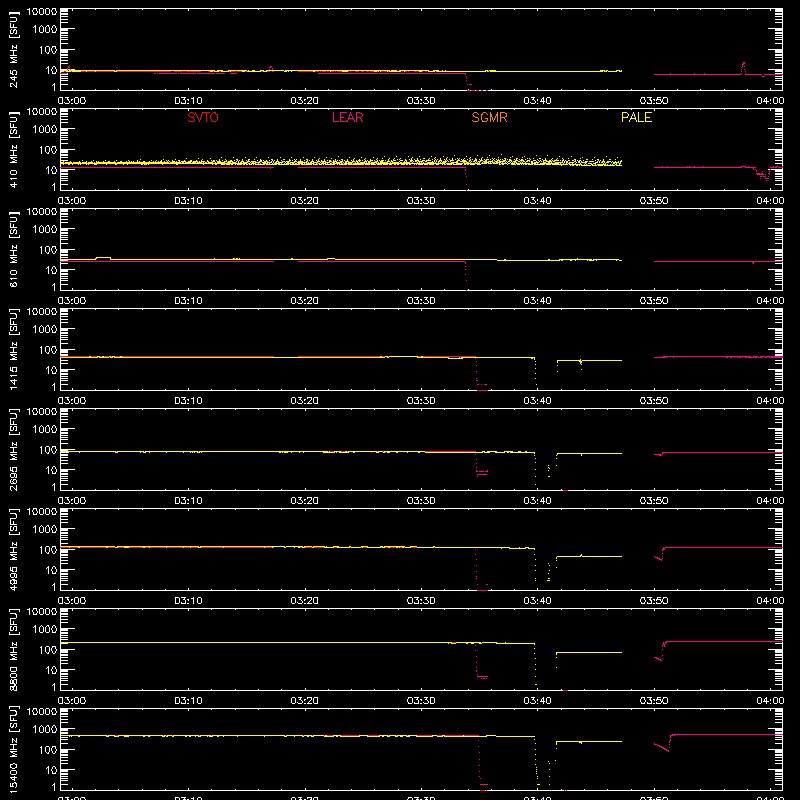Screen dimensions: 800x800
Task: Click the pink LEAR station label
Action: pyautogui.click(x=347, y=117)
